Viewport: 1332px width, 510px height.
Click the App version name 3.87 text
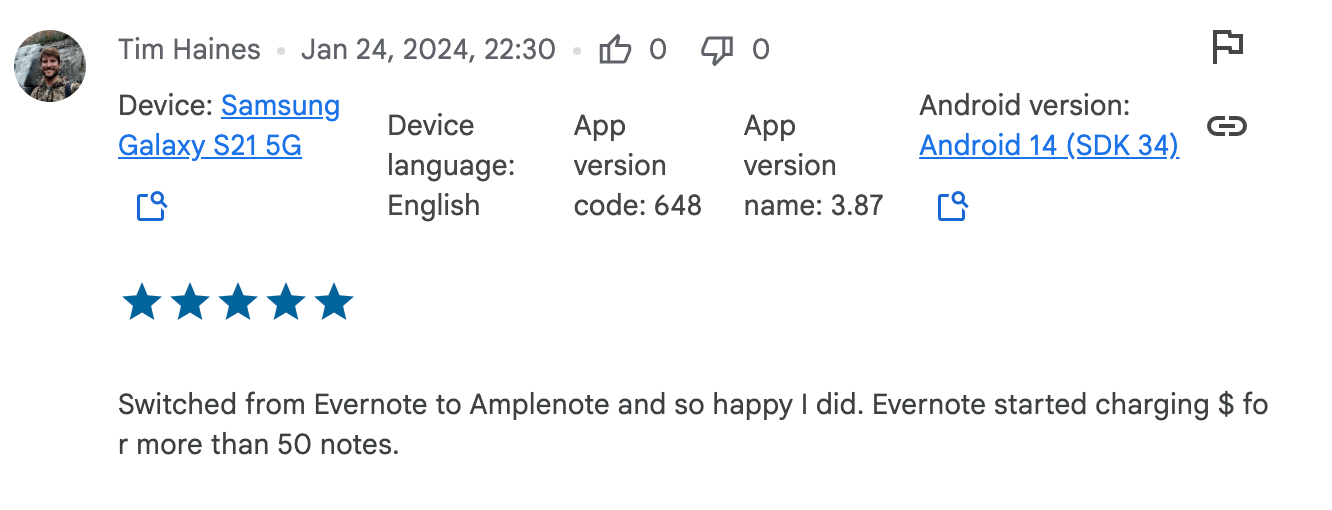pos(814,166)
